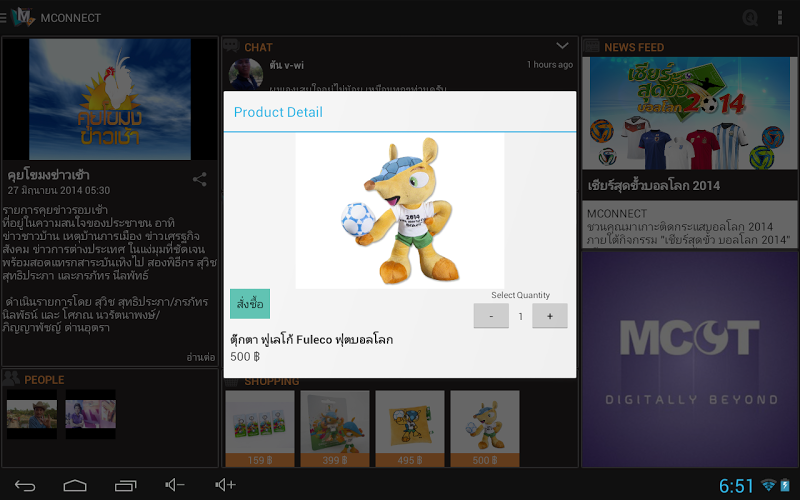Open the เชียร์สุดขั้วบอลโลก 2014 news banner
The height and width of the screenshot is (500, 800).
click(x=689, y=113)
